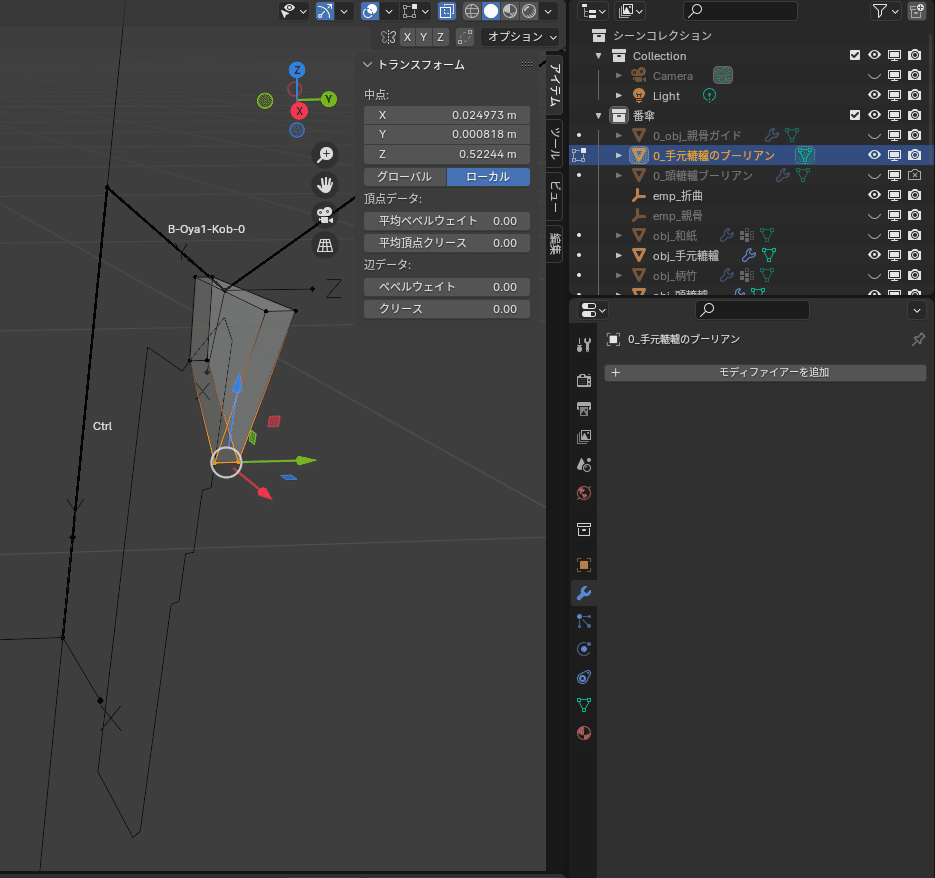Hide Light object with eye icon
The width and height of the screenshot is (935, 878).
point(874,95)
